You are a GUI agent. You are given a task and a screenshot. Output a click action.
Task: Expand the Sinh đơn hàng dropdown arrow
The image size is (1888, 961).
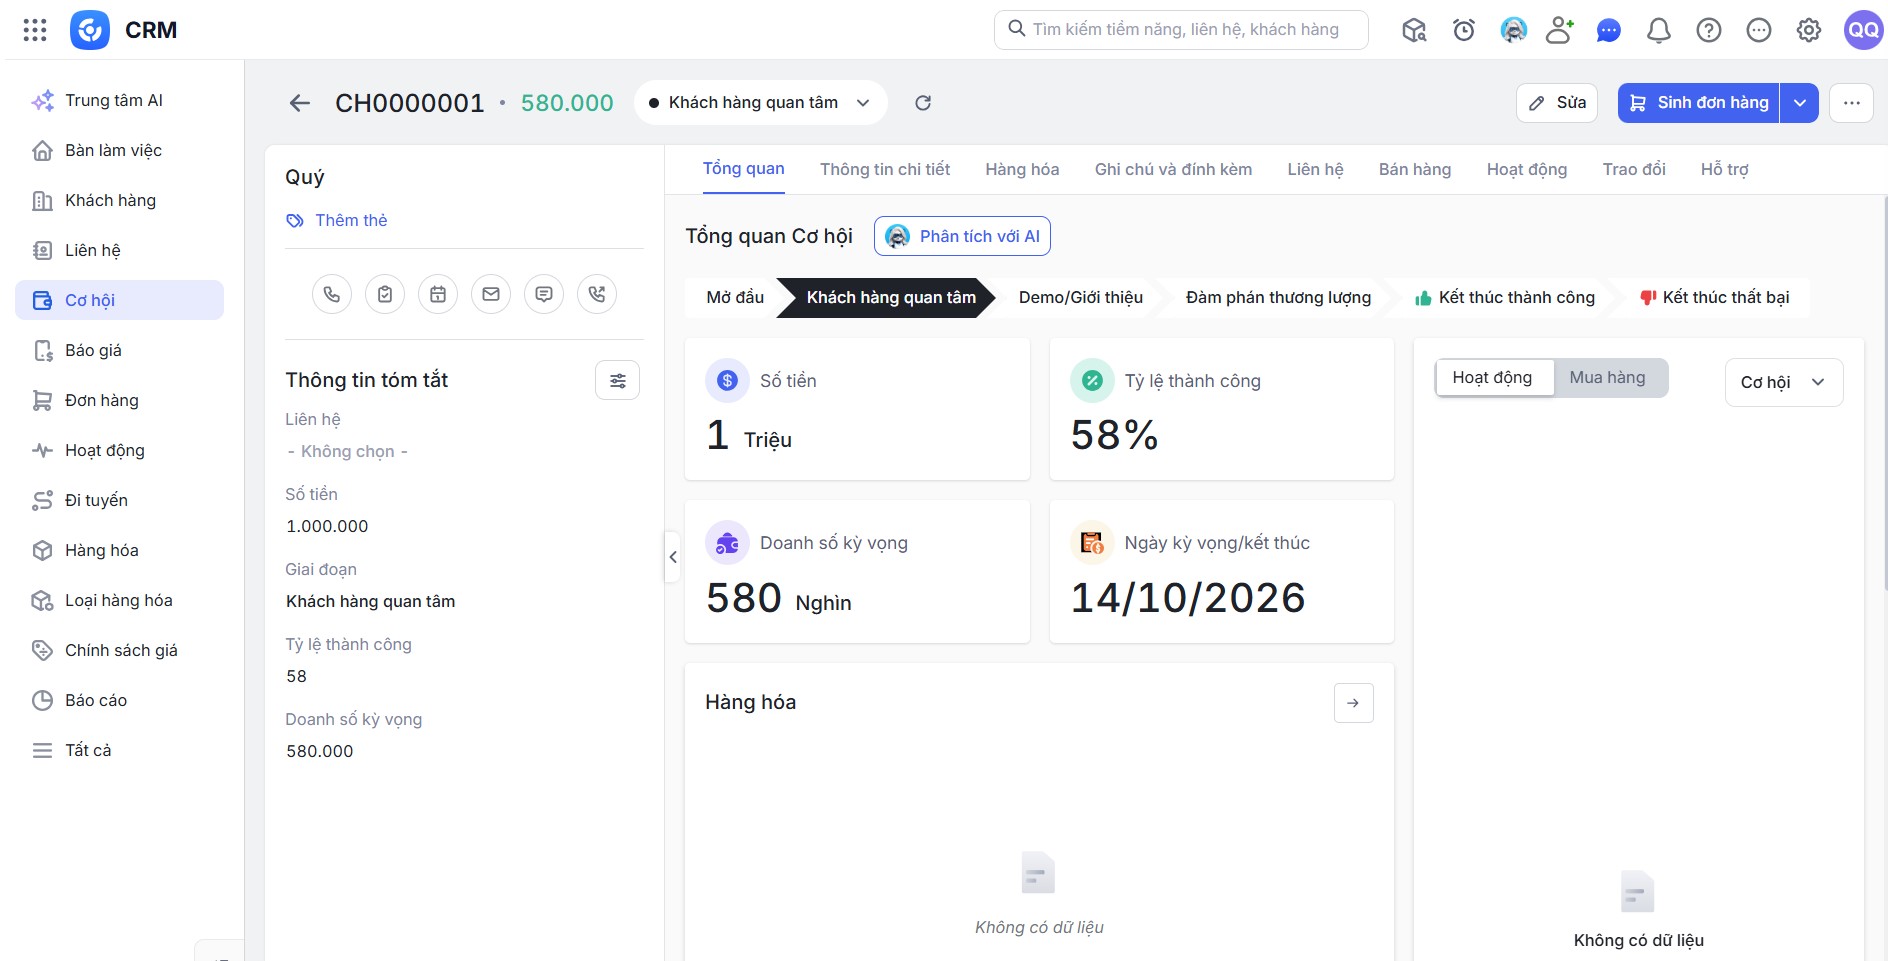coord(1800,103)
